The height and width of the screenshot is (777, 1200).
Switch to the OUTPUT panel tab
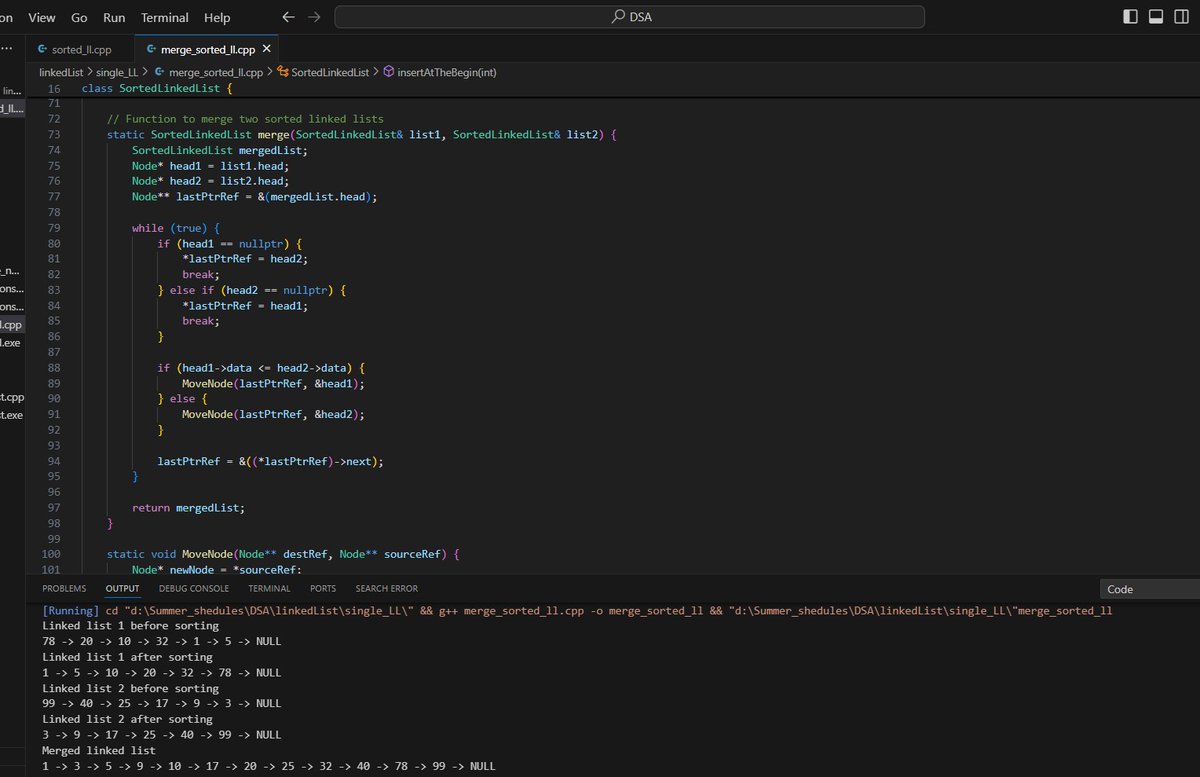point(122,589)
